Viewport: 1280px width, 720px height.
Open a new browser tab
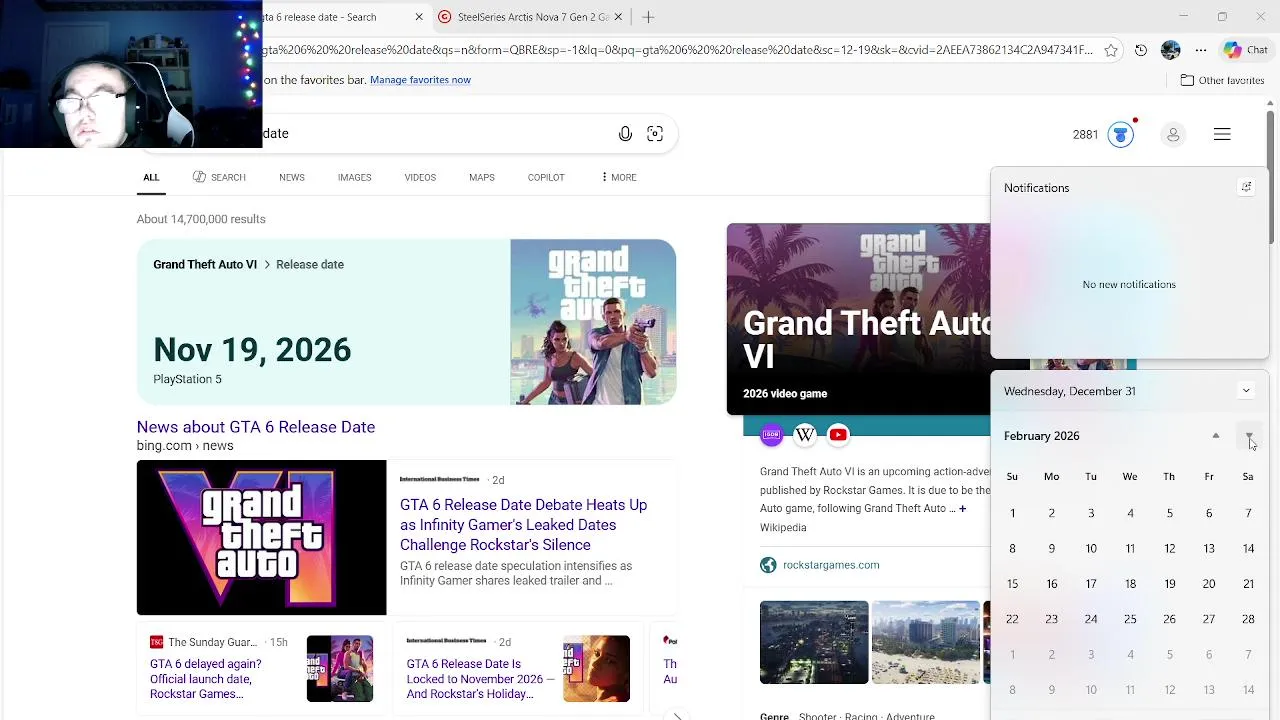coord(648,17)
